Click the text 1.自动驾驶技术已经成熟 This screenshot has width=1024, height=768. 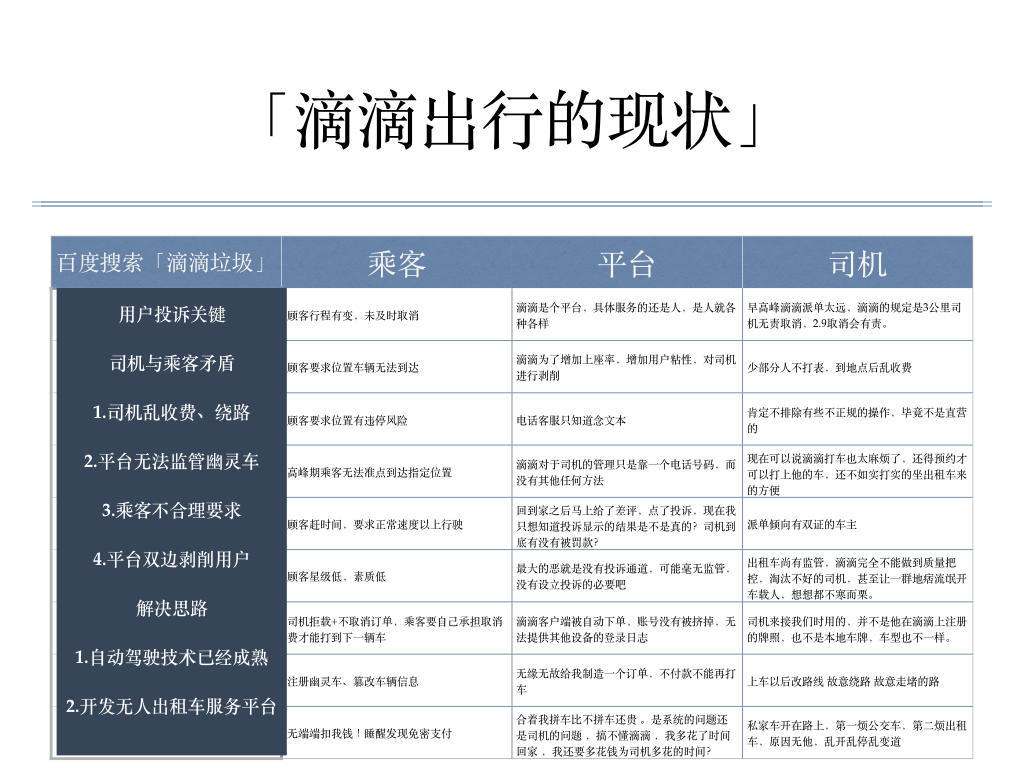click(x=172, y=658)
